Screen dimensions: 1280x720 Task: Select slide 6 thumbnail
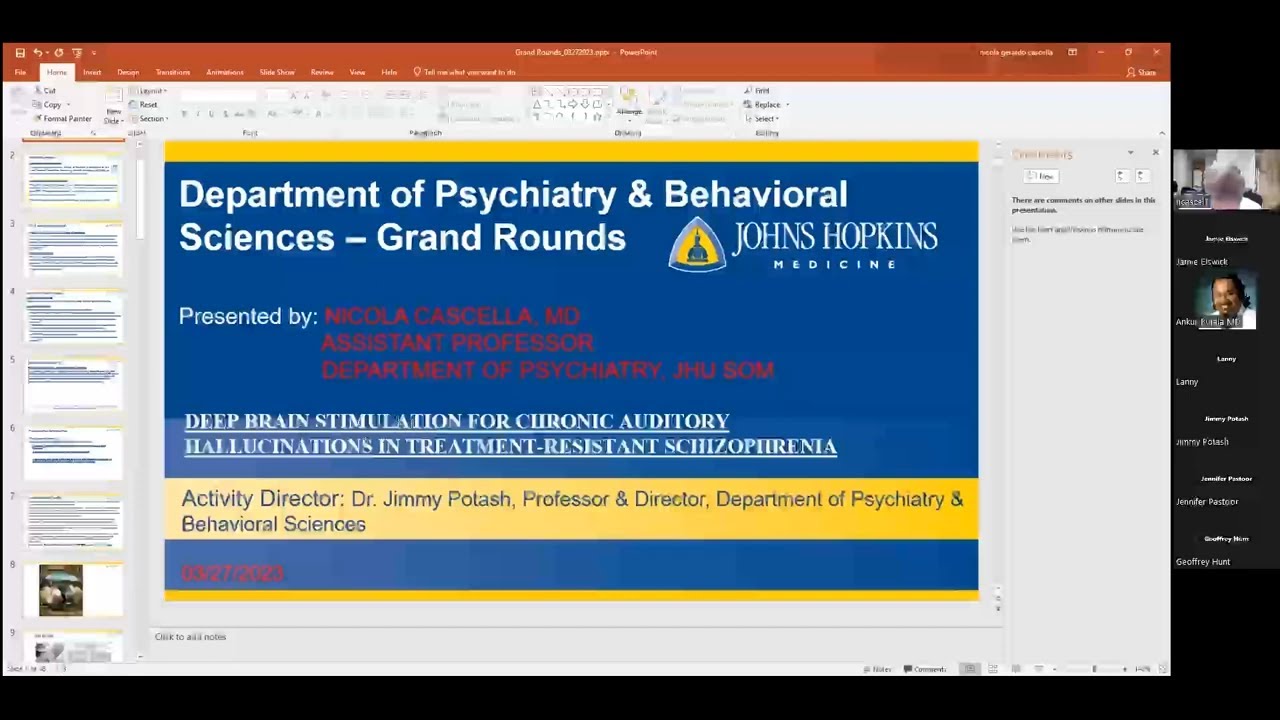tap(74, 453)
